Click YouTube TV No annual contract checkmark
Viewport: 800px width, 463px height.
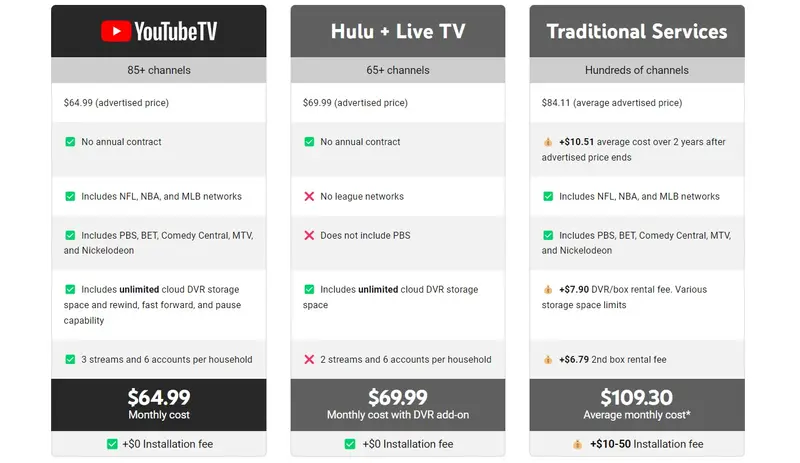click(70, 142)
